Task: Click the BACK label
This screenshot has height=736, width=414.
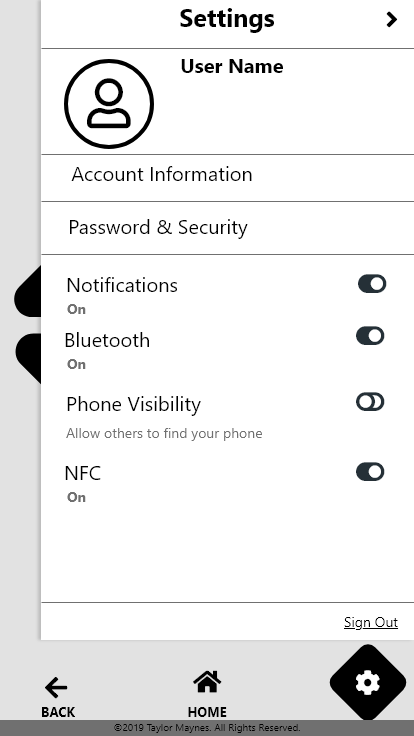Action: (x=58, y=712)
